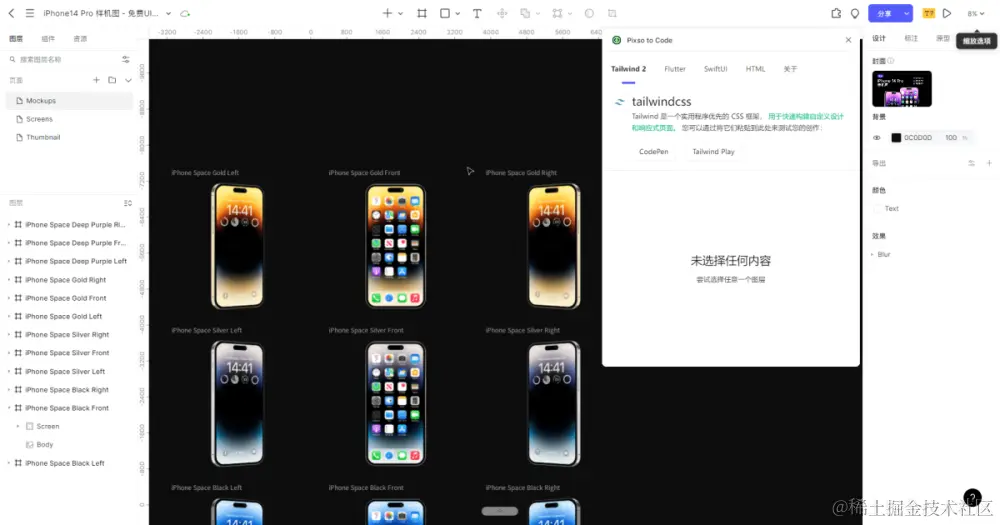
Task: Collapse iPhone Space Black Front layer
Action: (x=9, y=408)
